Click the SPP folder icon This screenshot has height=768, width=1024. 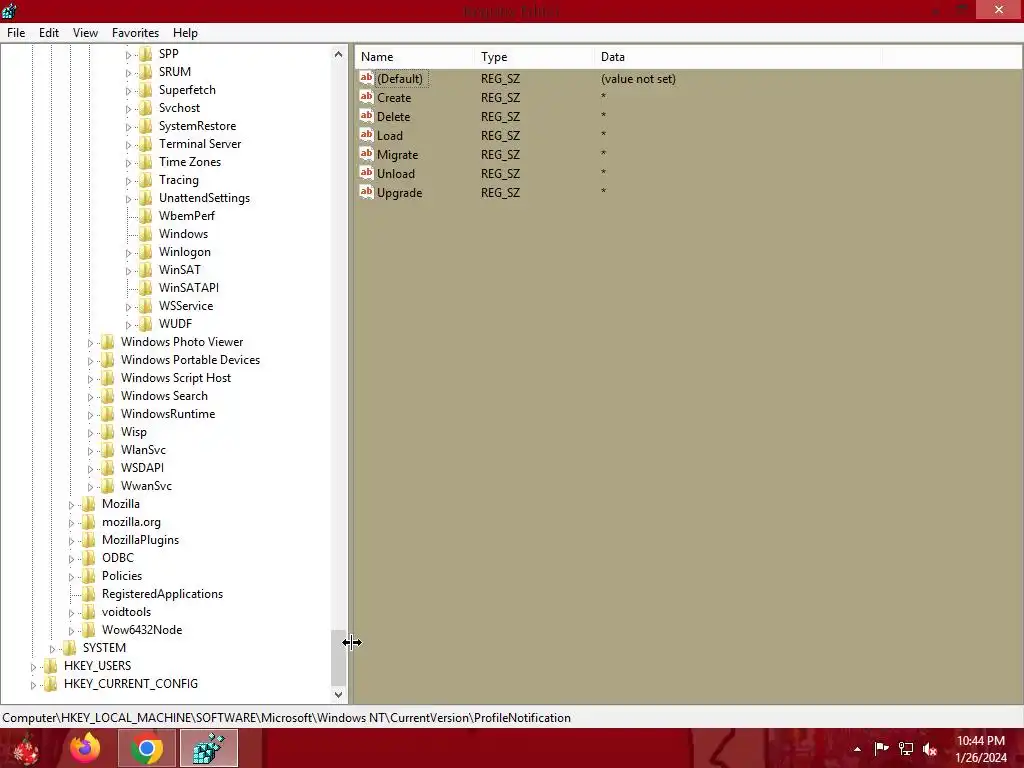(146, 54)
